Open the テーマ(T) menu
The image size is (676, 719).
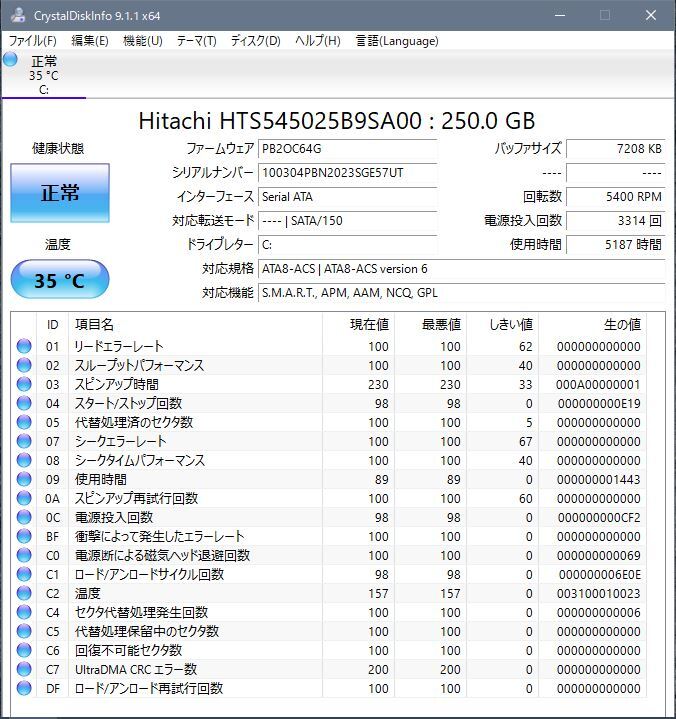pos(196,41)
